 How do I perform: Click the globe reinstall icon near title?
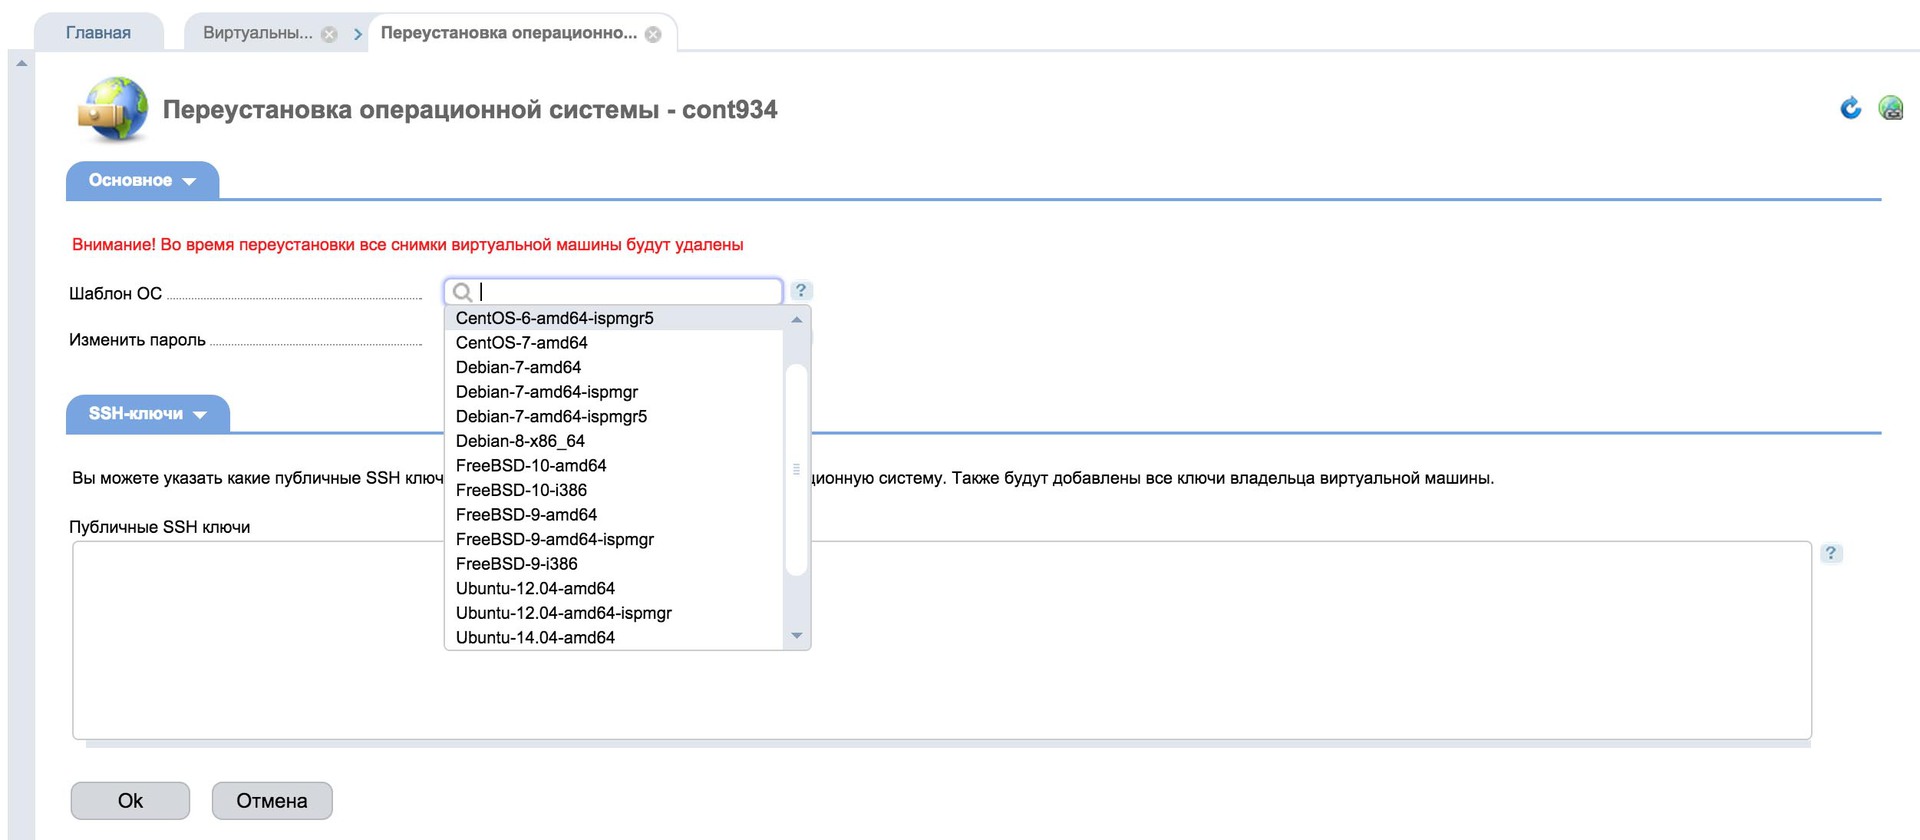pyautogui.click(x=113, y=109)
